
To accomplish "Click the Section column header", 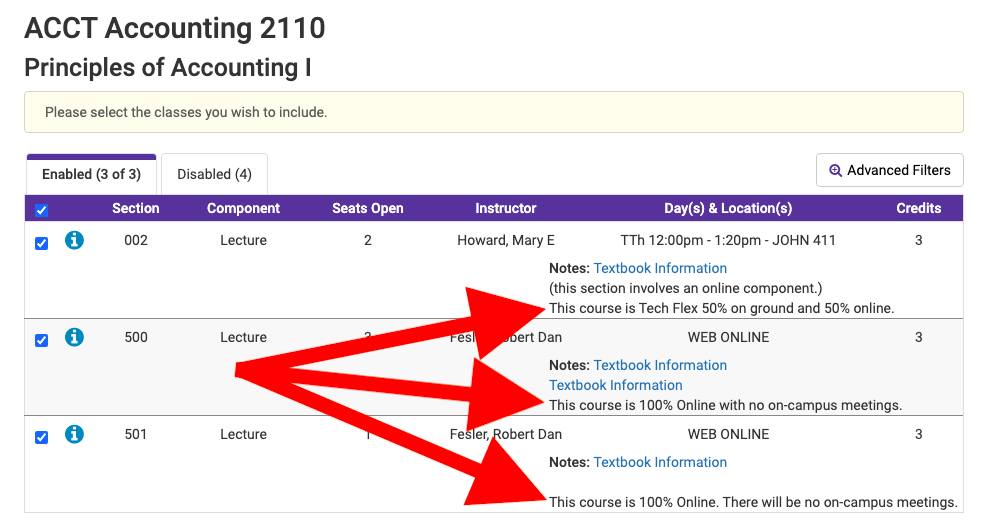I will click(x=136, y=209).
